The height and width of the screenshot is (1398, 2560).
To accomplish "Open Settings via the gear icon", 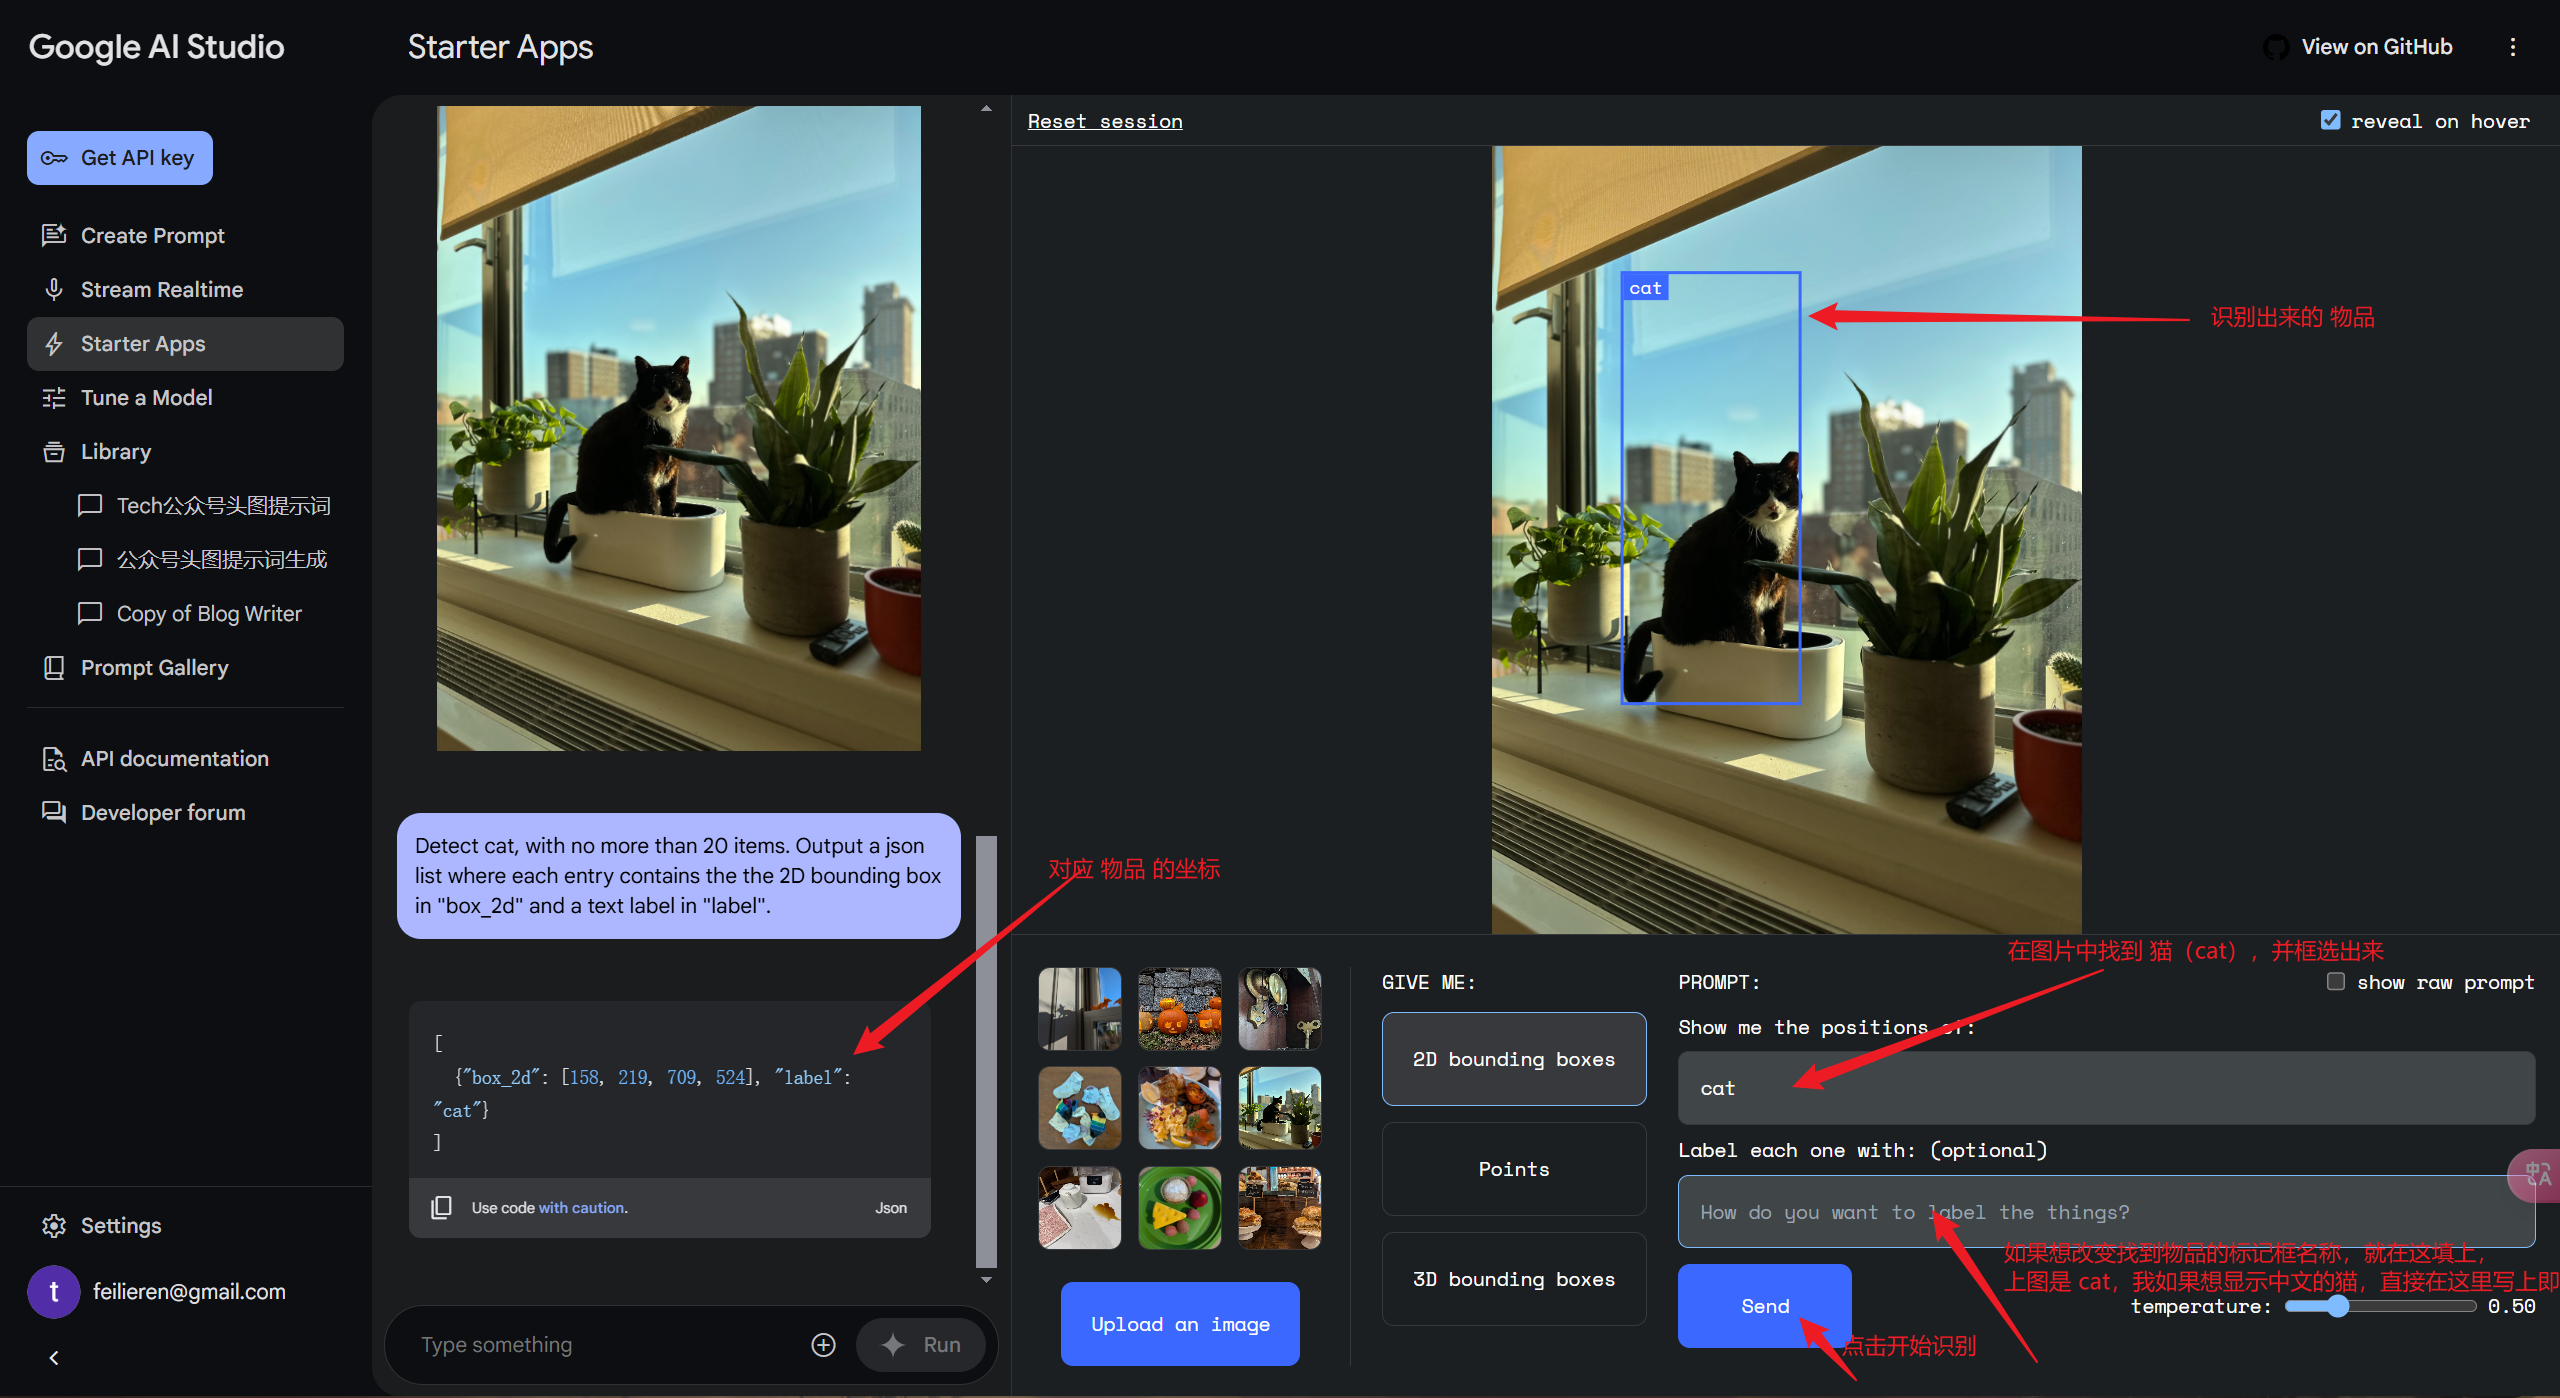I will 54,1225.
